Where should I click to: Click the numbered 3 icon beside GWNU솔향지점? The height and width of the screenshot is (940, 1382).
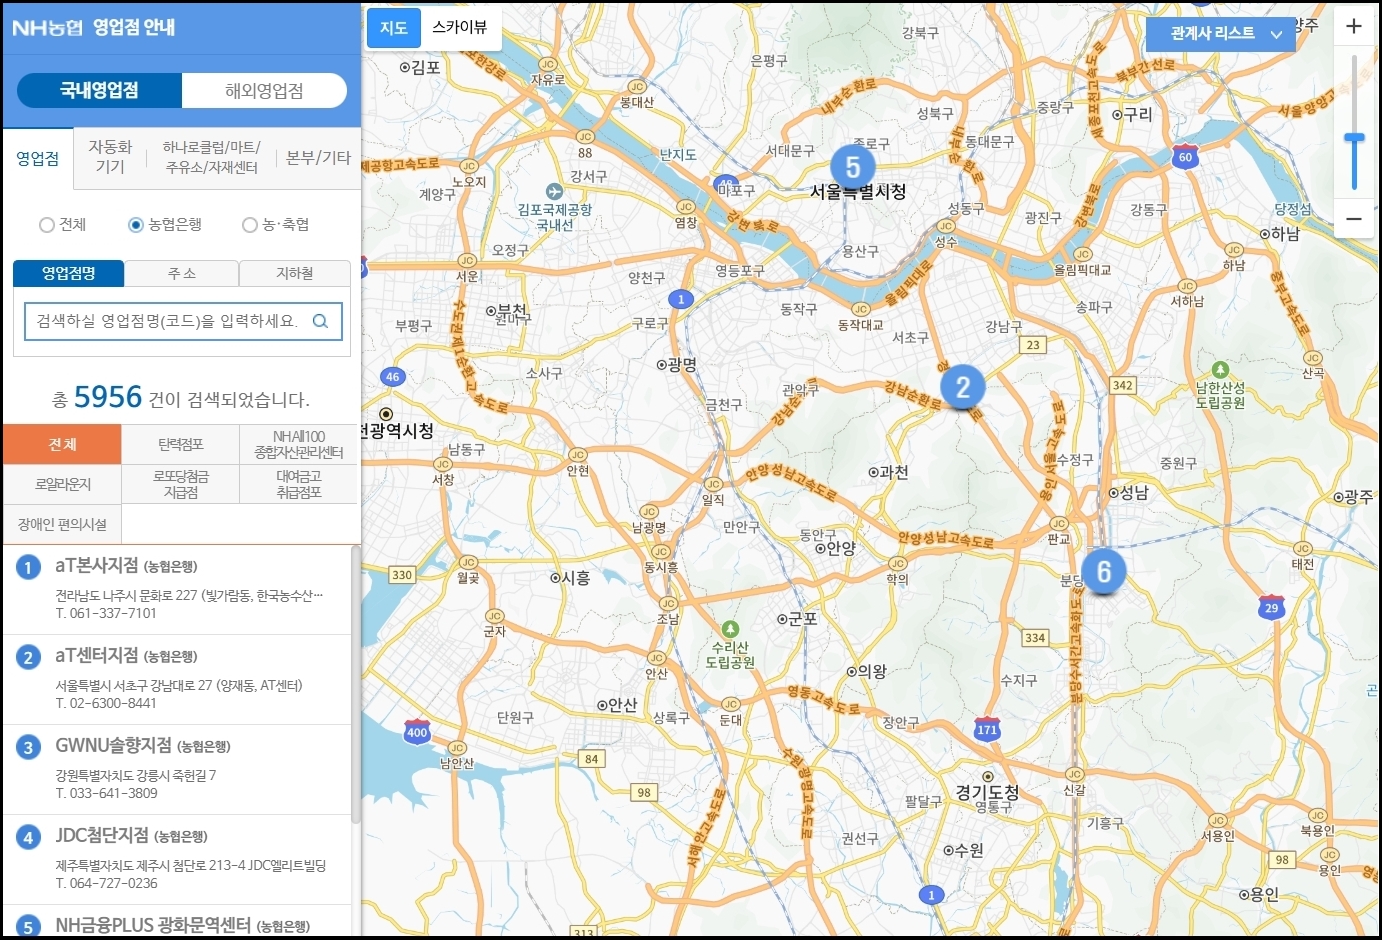[x=28, y=747]
